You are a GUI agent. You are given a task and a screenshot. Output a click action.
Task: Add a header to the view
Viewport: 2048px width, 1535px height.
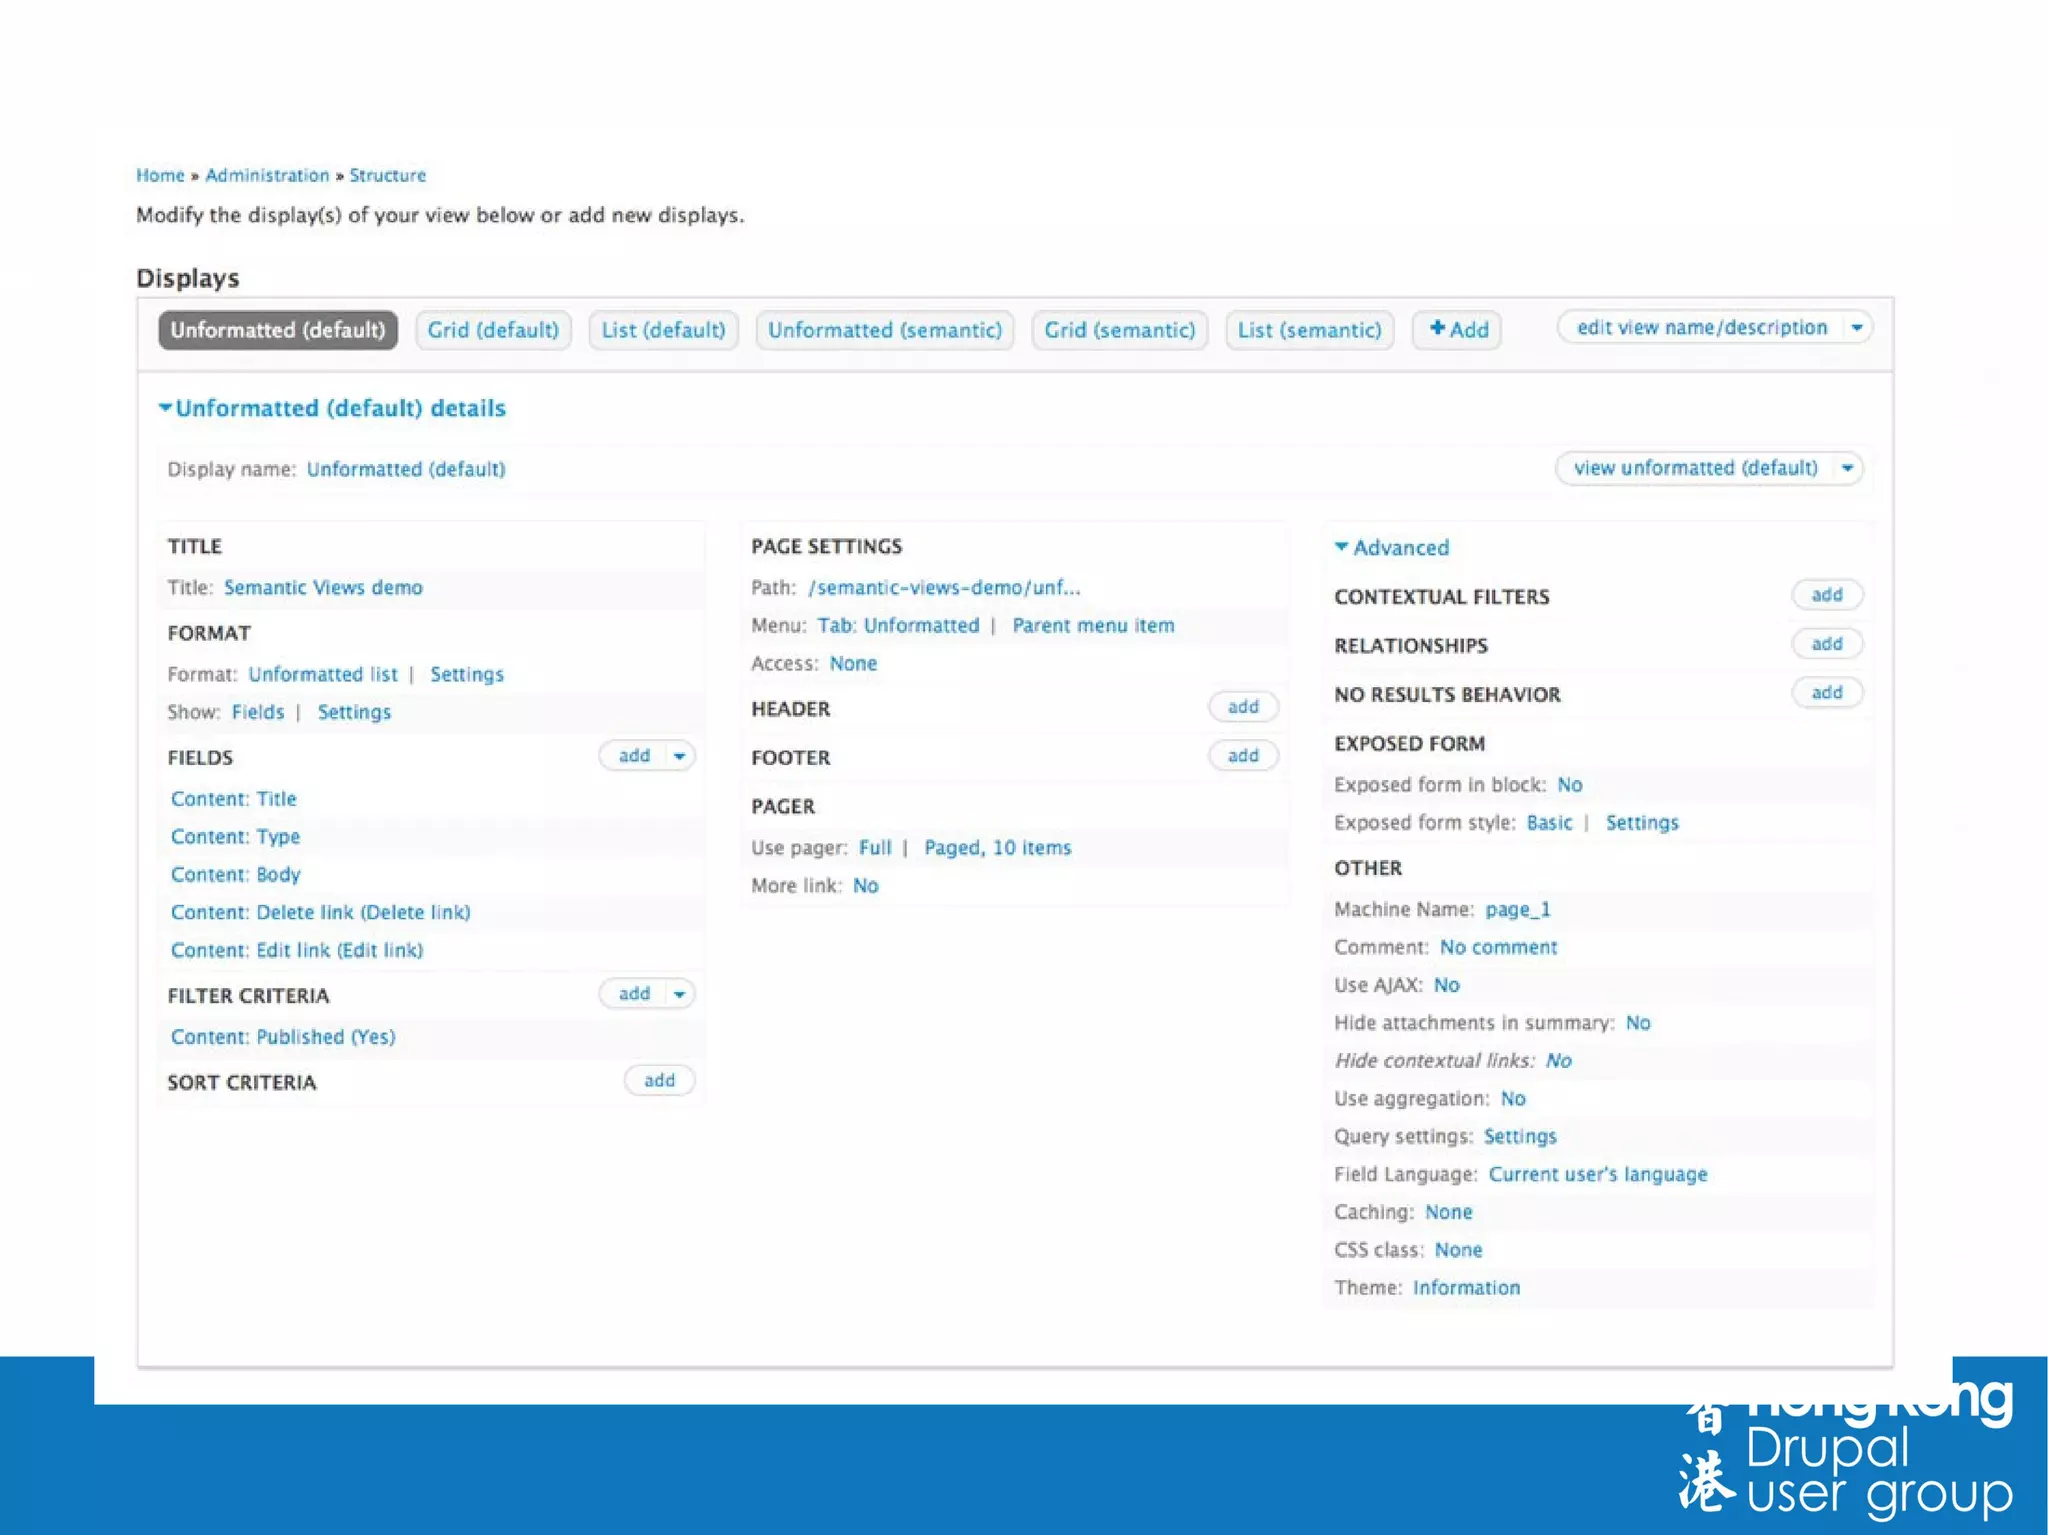pyautogui.click(x=1242, y=707)
